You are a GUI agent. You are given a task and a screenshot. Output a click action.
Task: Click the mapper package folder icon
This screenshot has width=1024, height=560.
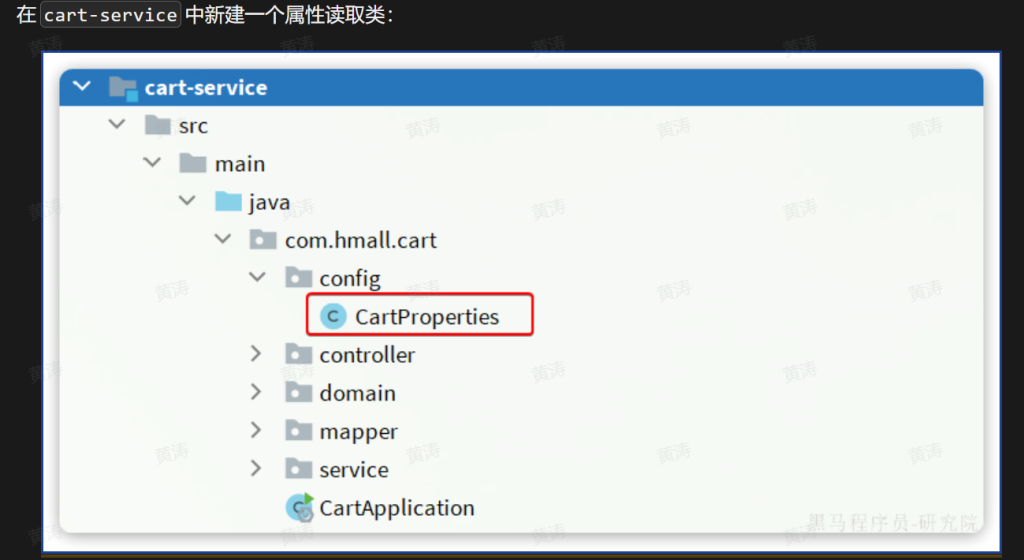[x=299, y=431]
